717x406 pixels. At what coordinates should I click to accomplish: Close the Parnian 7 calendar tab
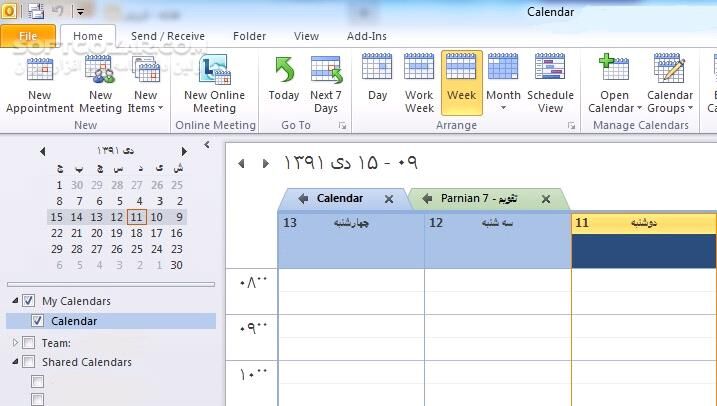tap(546, 199)
